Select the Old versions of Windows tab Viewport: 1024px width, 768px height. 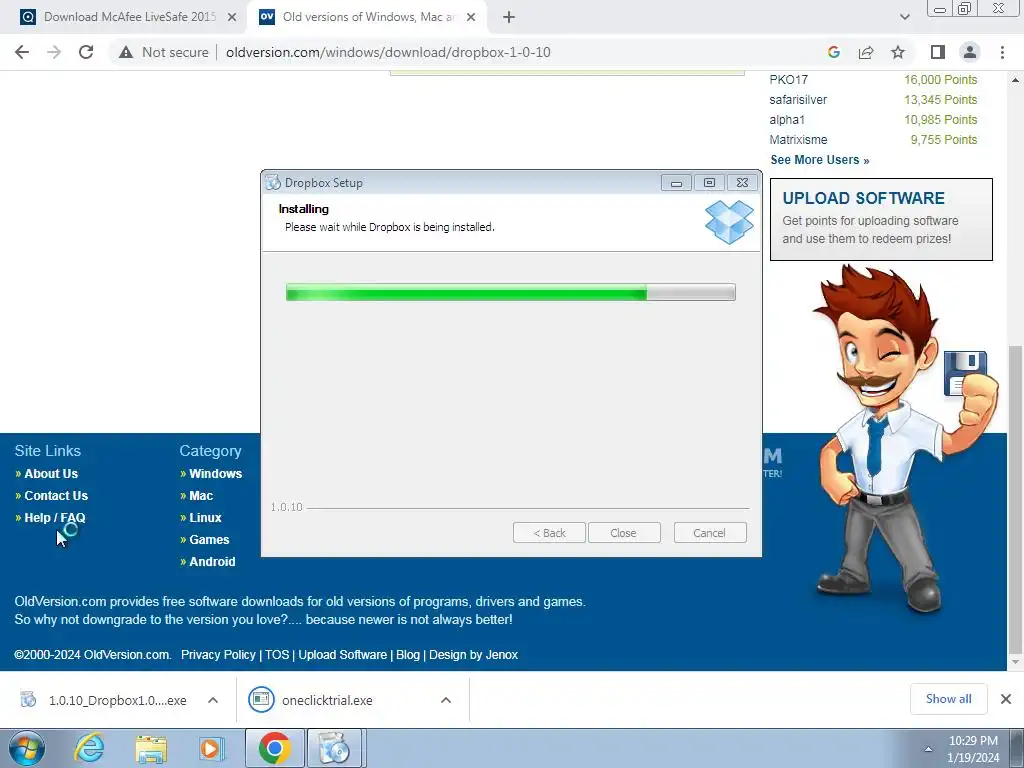[x=368, y=18]
